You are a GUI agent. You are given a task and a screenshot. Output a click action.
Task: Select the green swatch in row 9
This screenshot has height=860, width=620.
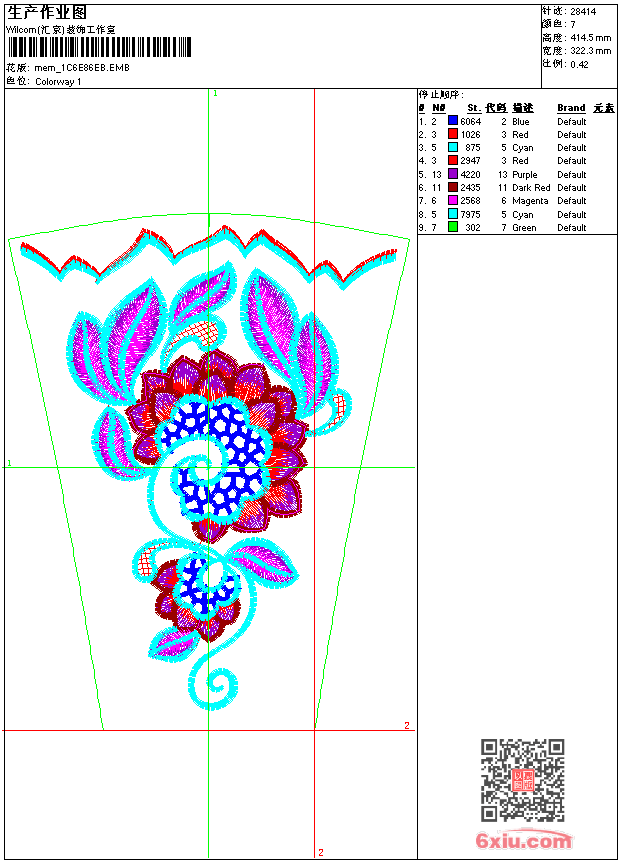(453, 227)
